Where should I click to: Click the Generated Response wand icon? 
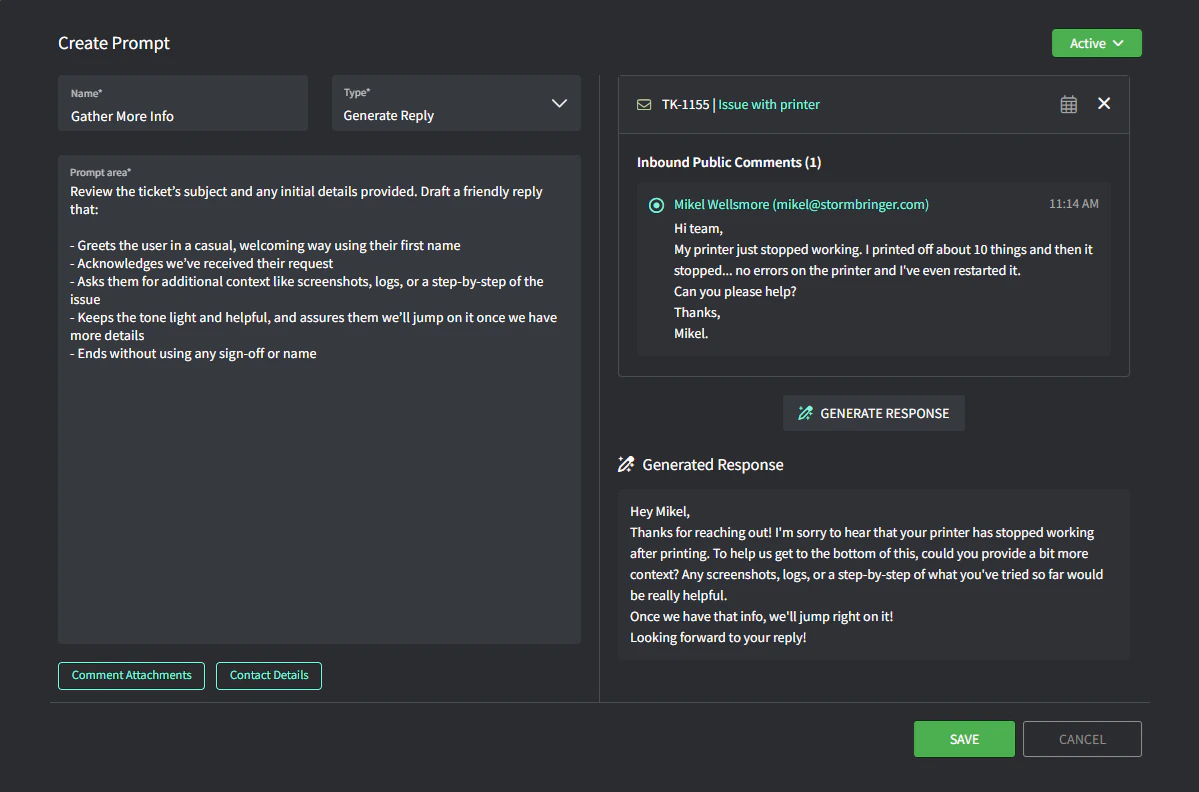coord(626,464)
